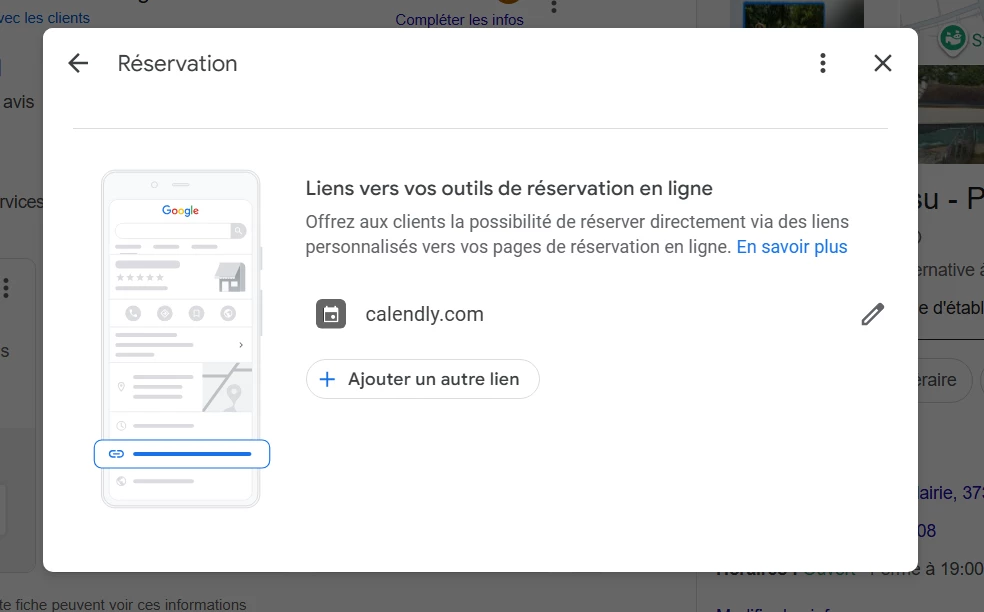Go back using the arrow beside Réservation

coord(78,63)
